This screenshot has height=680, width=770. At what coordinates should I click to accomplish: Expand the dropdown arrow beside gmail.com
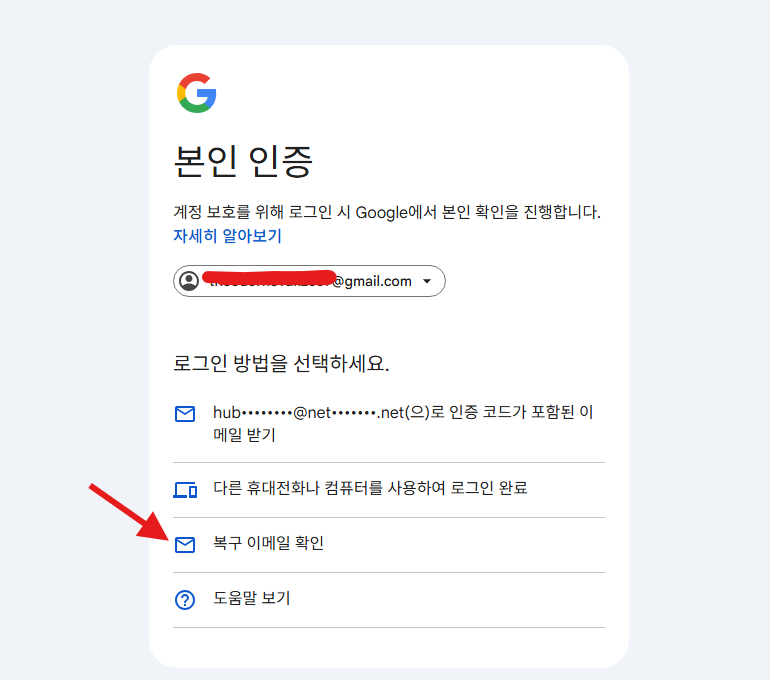coord(427,282)
